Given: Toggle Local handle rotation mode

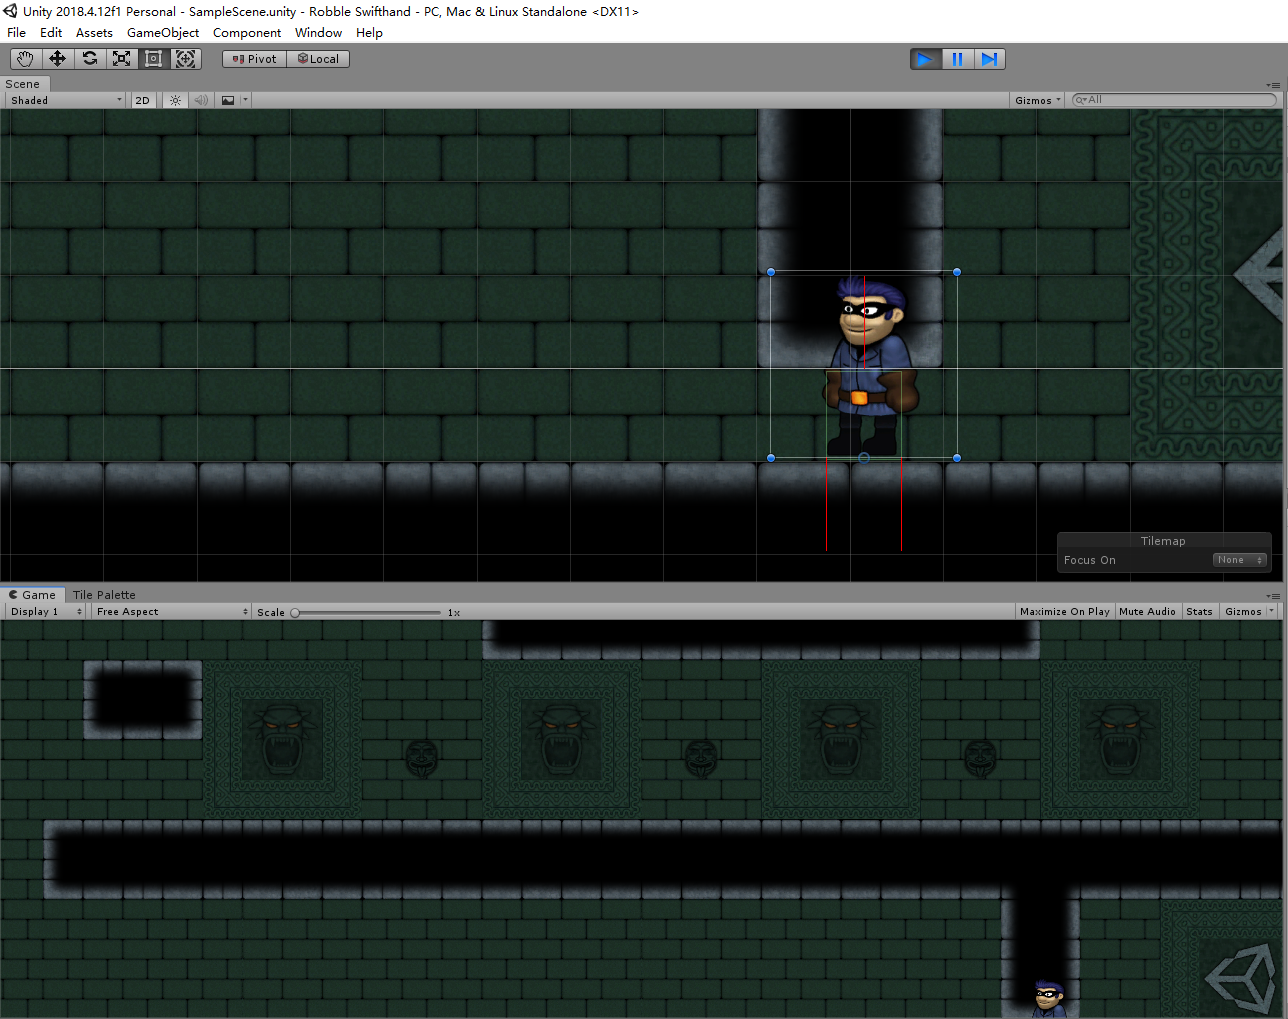Looking at the screenshot, I should (x=318, y=59).
